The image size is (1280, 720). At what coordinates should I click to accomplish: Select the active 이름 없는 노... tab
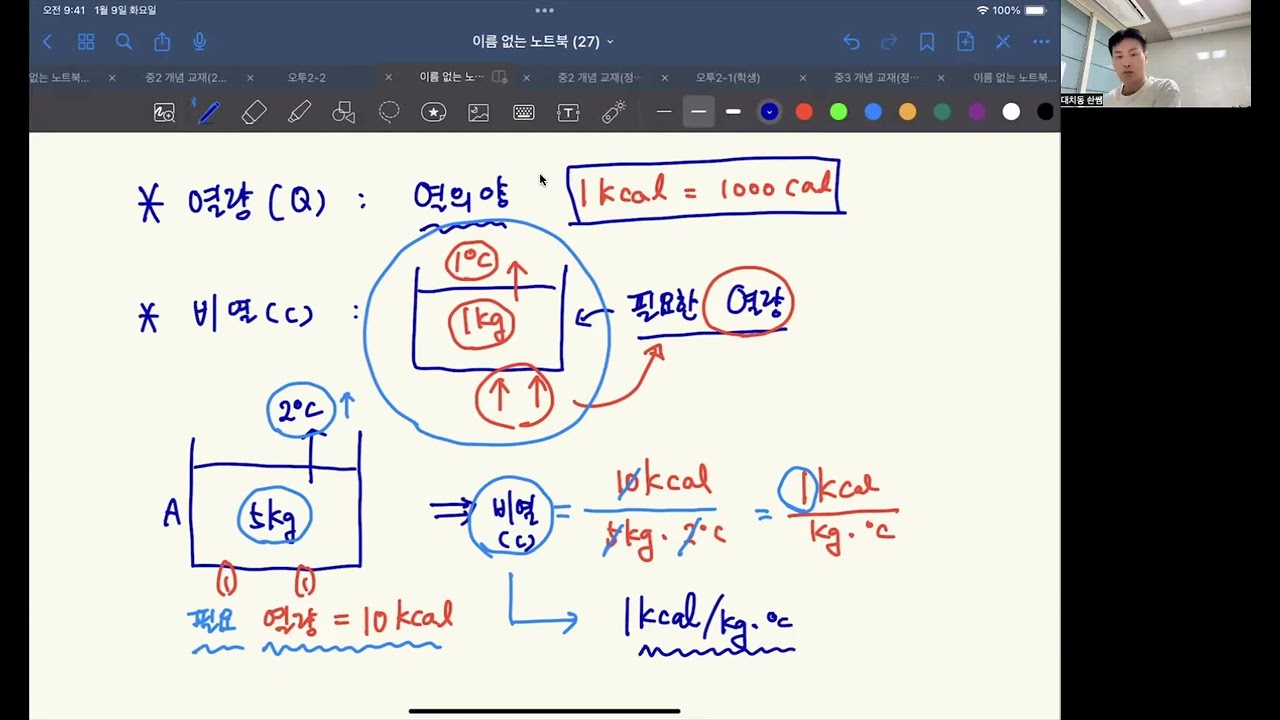pos(451,77)
